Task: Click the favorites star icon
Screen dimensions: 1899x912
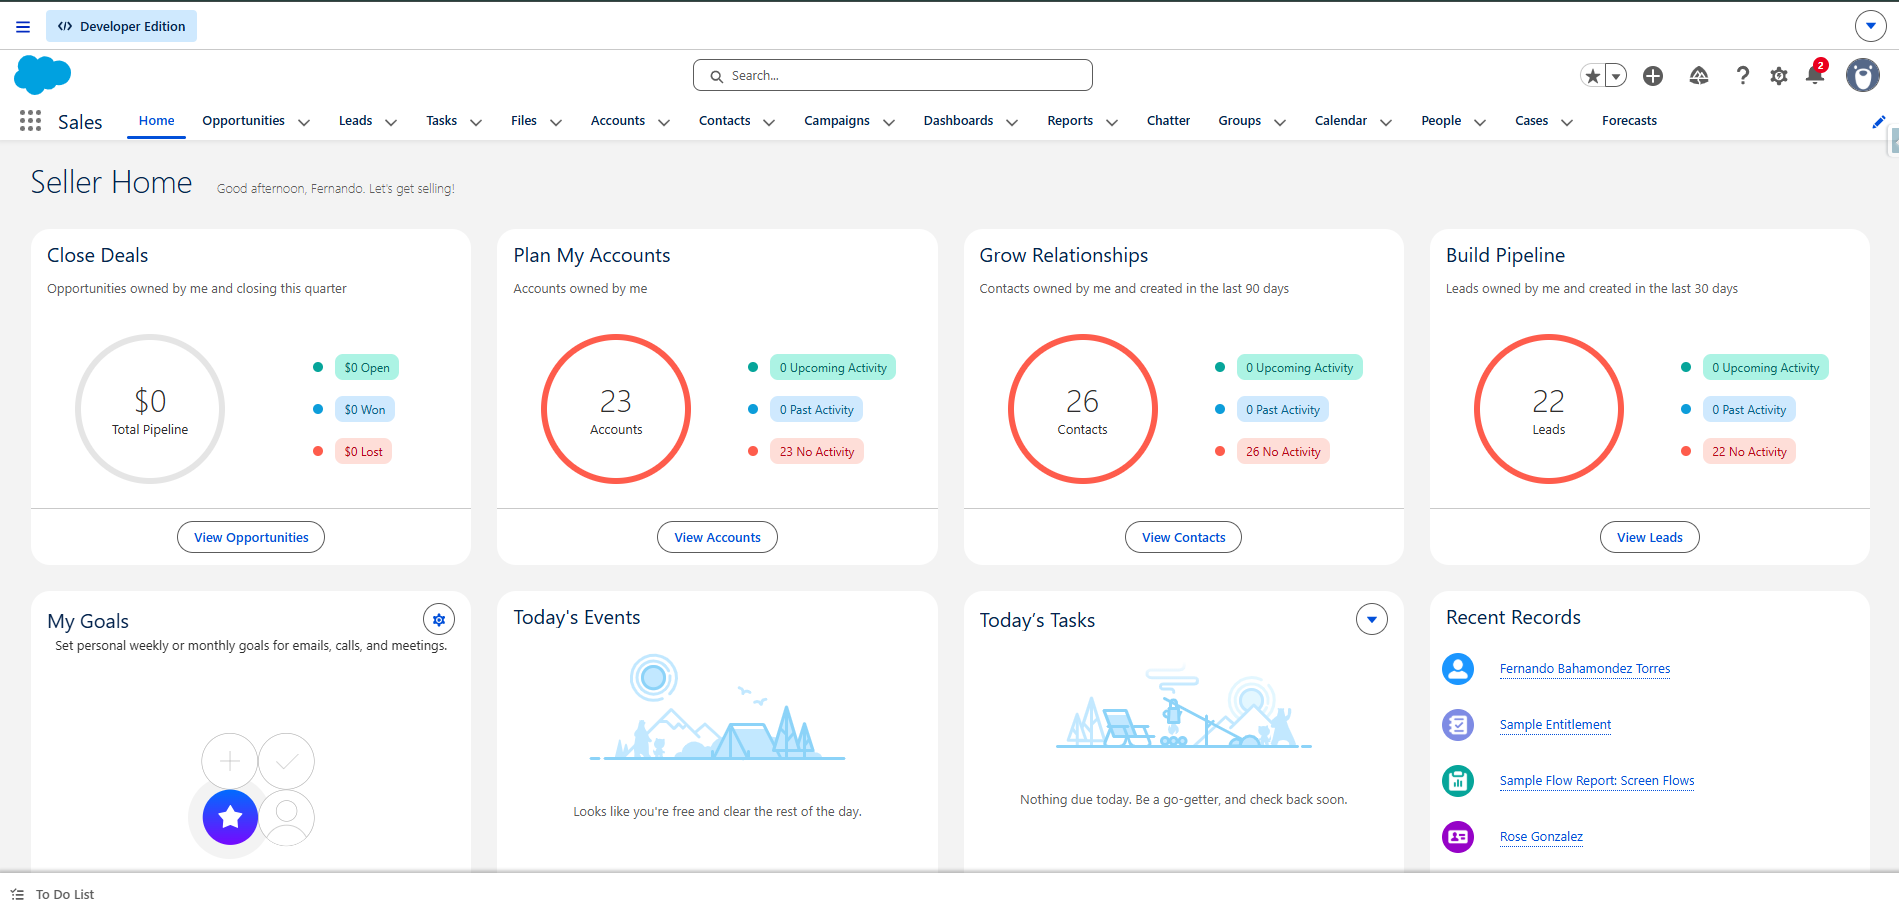Action: pos(1592,76)
